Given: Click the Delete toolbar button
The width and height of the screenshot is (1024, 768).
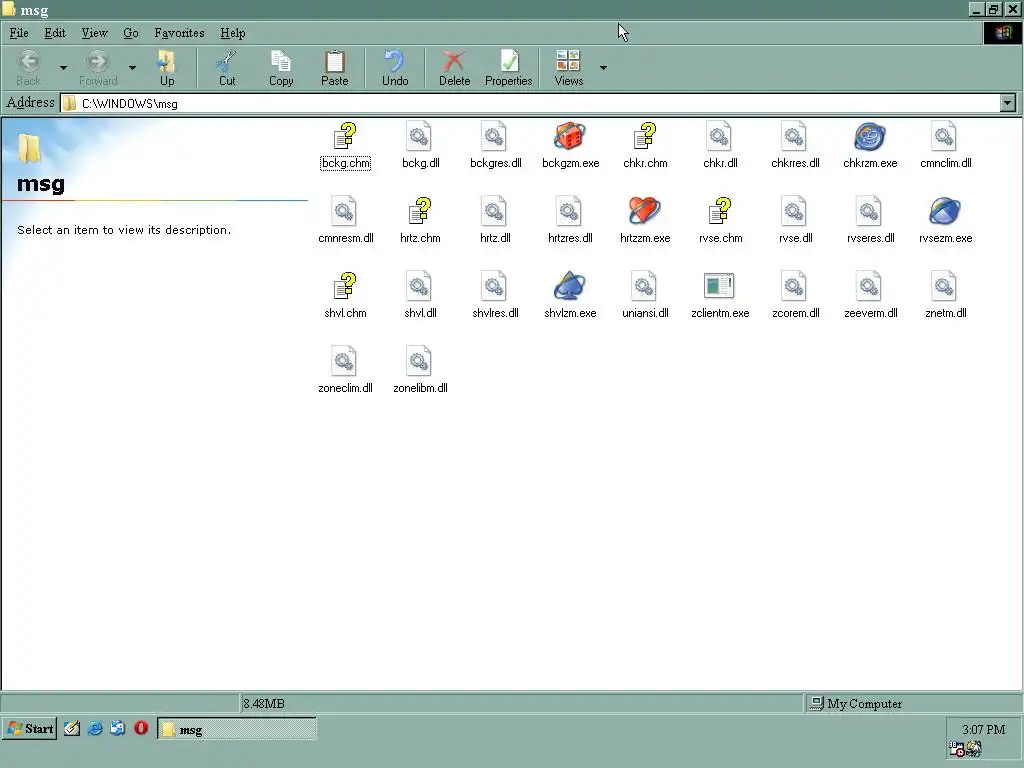Looking at the screenshot, I should [454, 68].
